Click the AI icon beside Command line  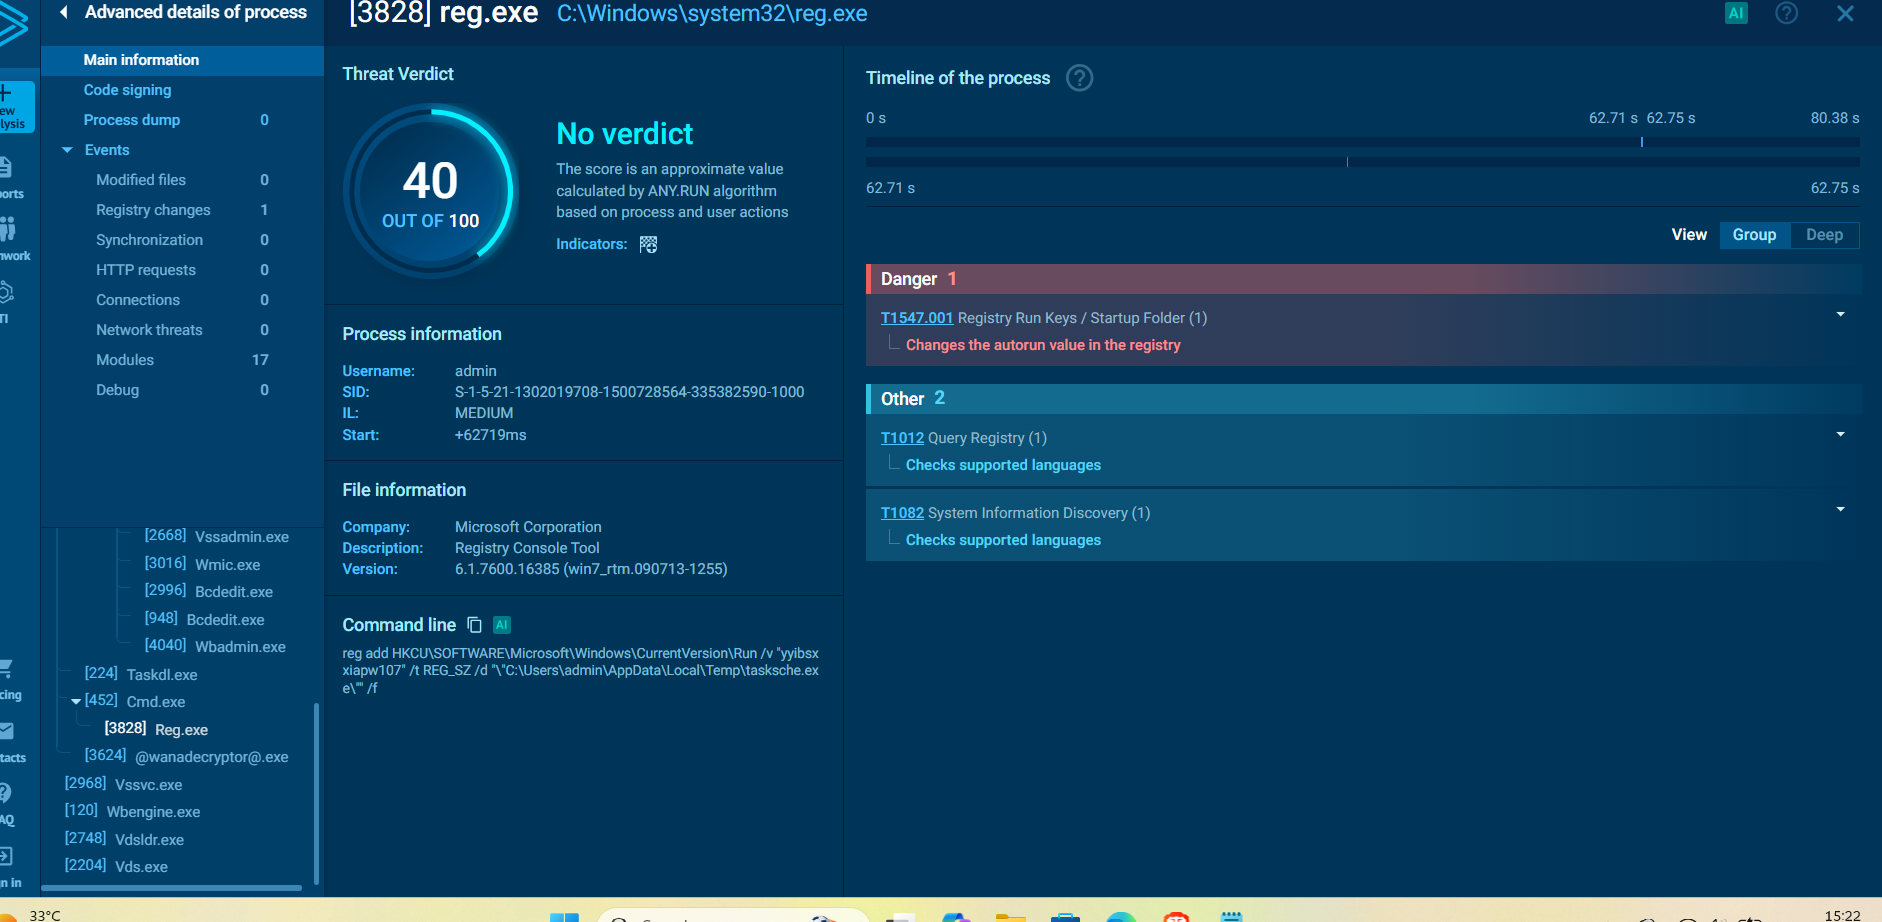(502, 625)
